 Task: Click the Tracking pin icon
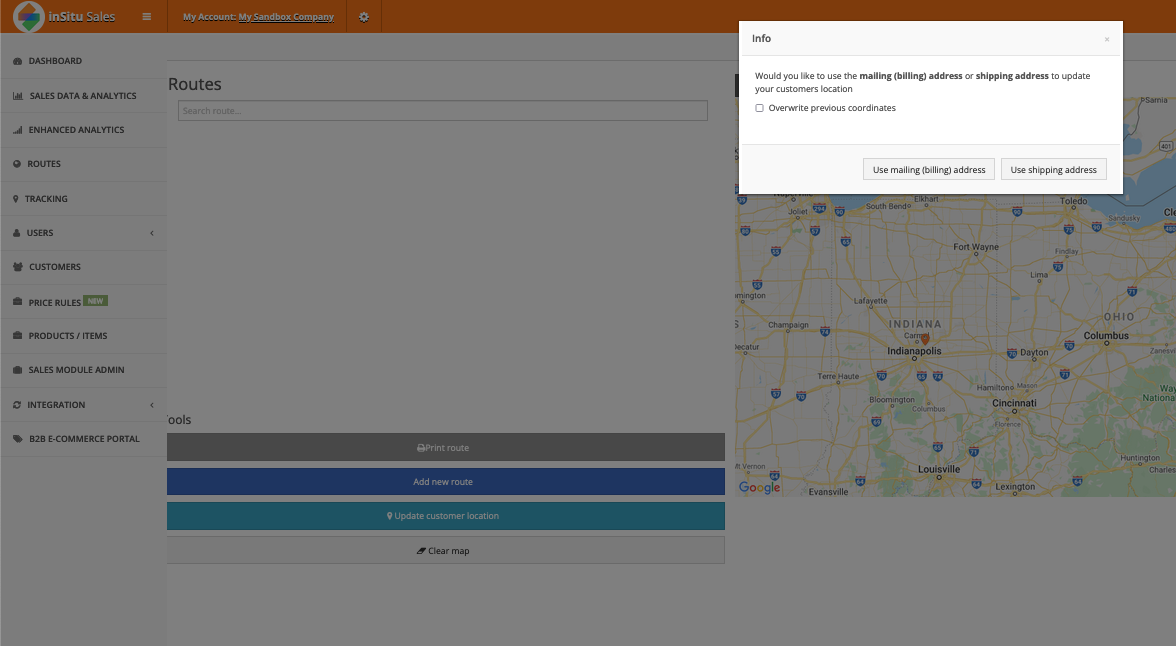[x=16, y=199]
